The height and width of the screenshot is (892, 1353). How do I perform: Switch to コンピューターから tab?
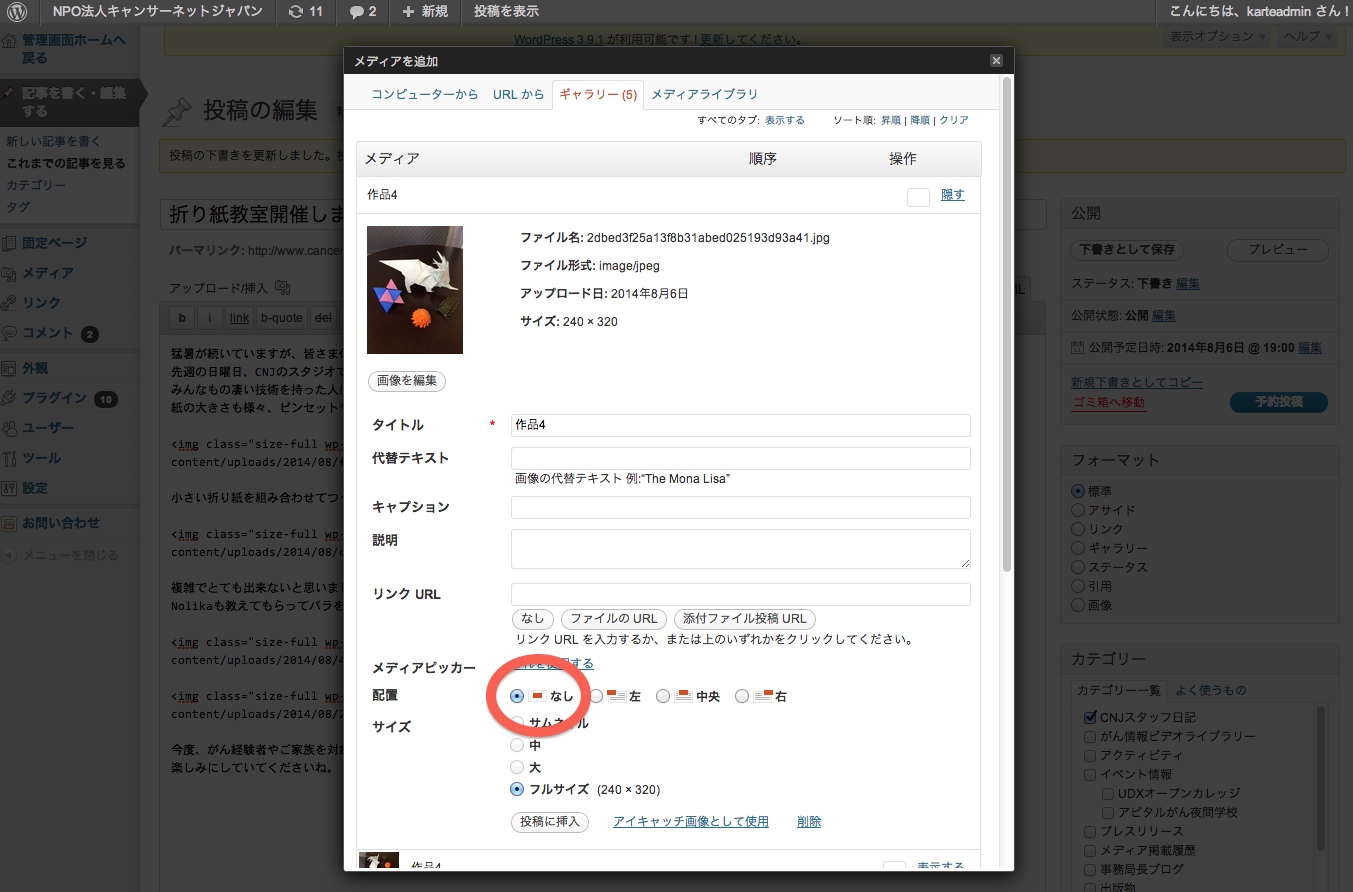tap(425, 95)
